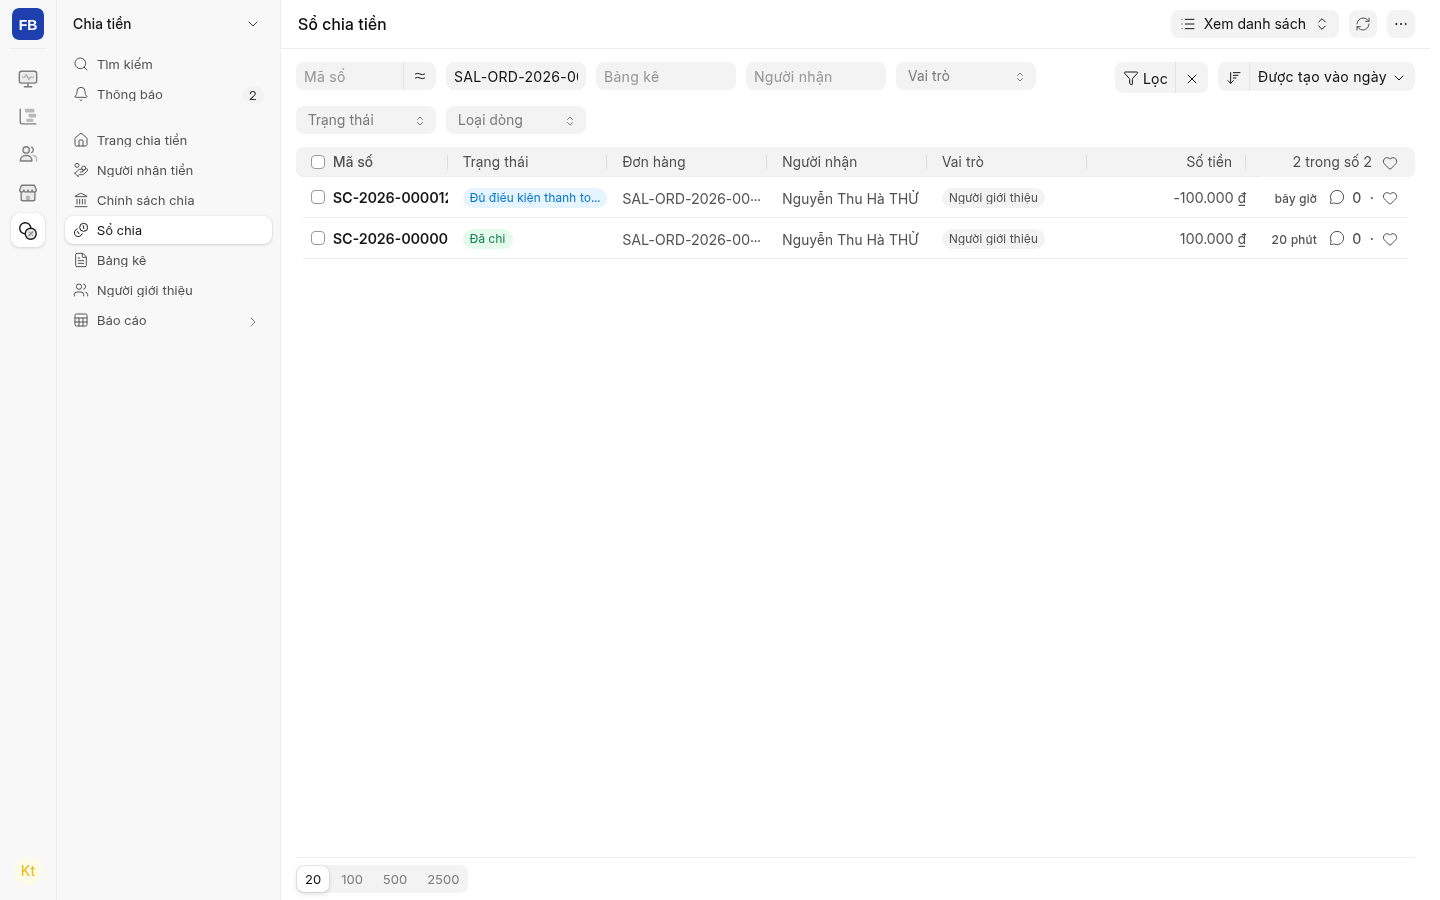Expand the Báo cáo sidebar section
Viewport: 1440px width, 900px height.
(168, 321)
